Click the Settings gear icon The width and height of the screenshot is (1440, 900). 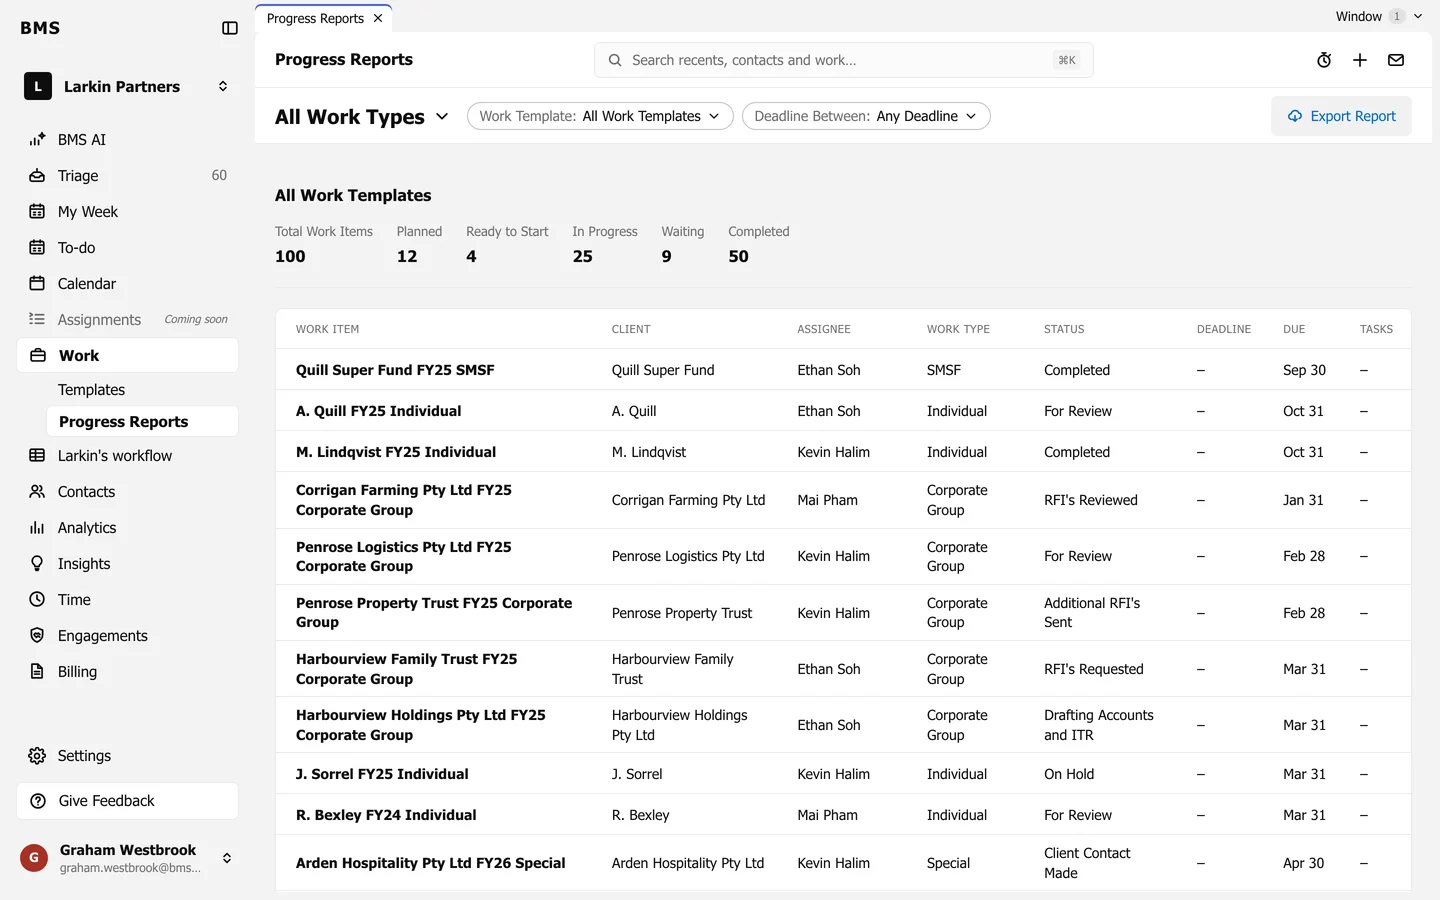[x=37, y=756]
